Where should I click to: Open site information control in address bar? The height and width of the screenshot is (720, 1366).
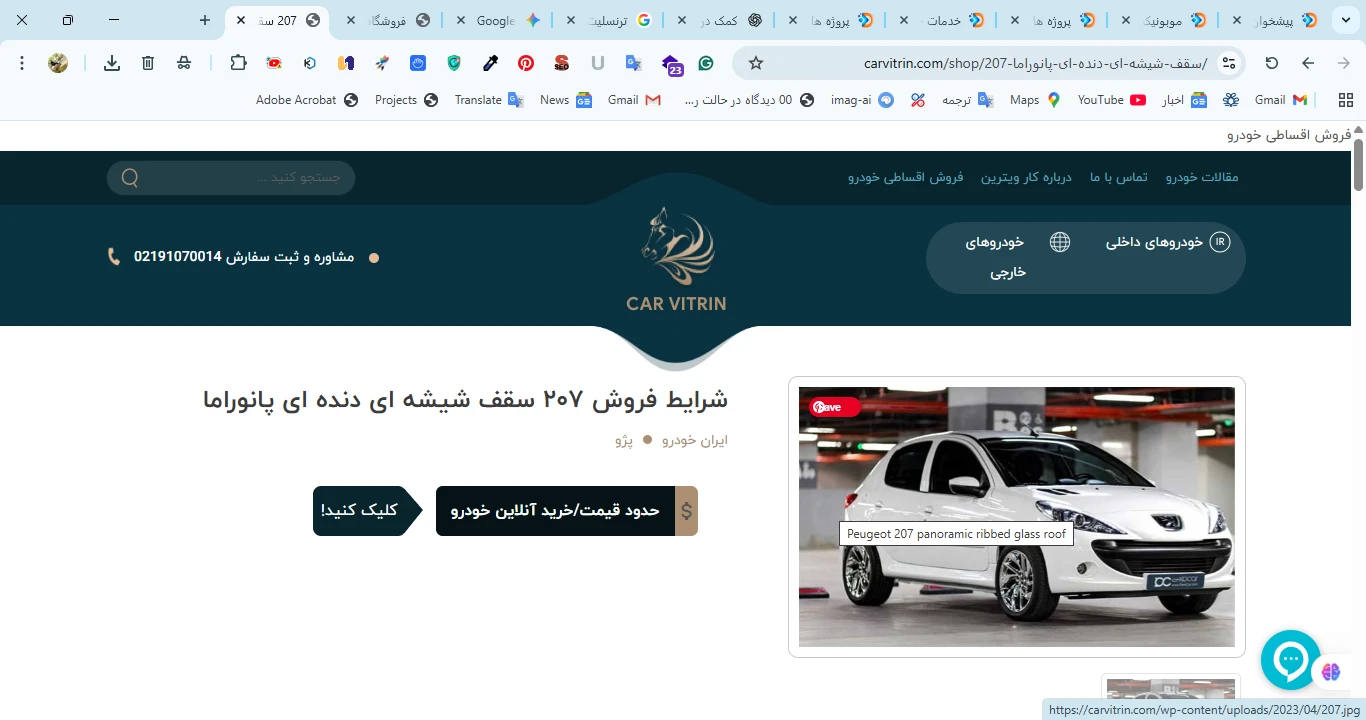point(1230,63)
